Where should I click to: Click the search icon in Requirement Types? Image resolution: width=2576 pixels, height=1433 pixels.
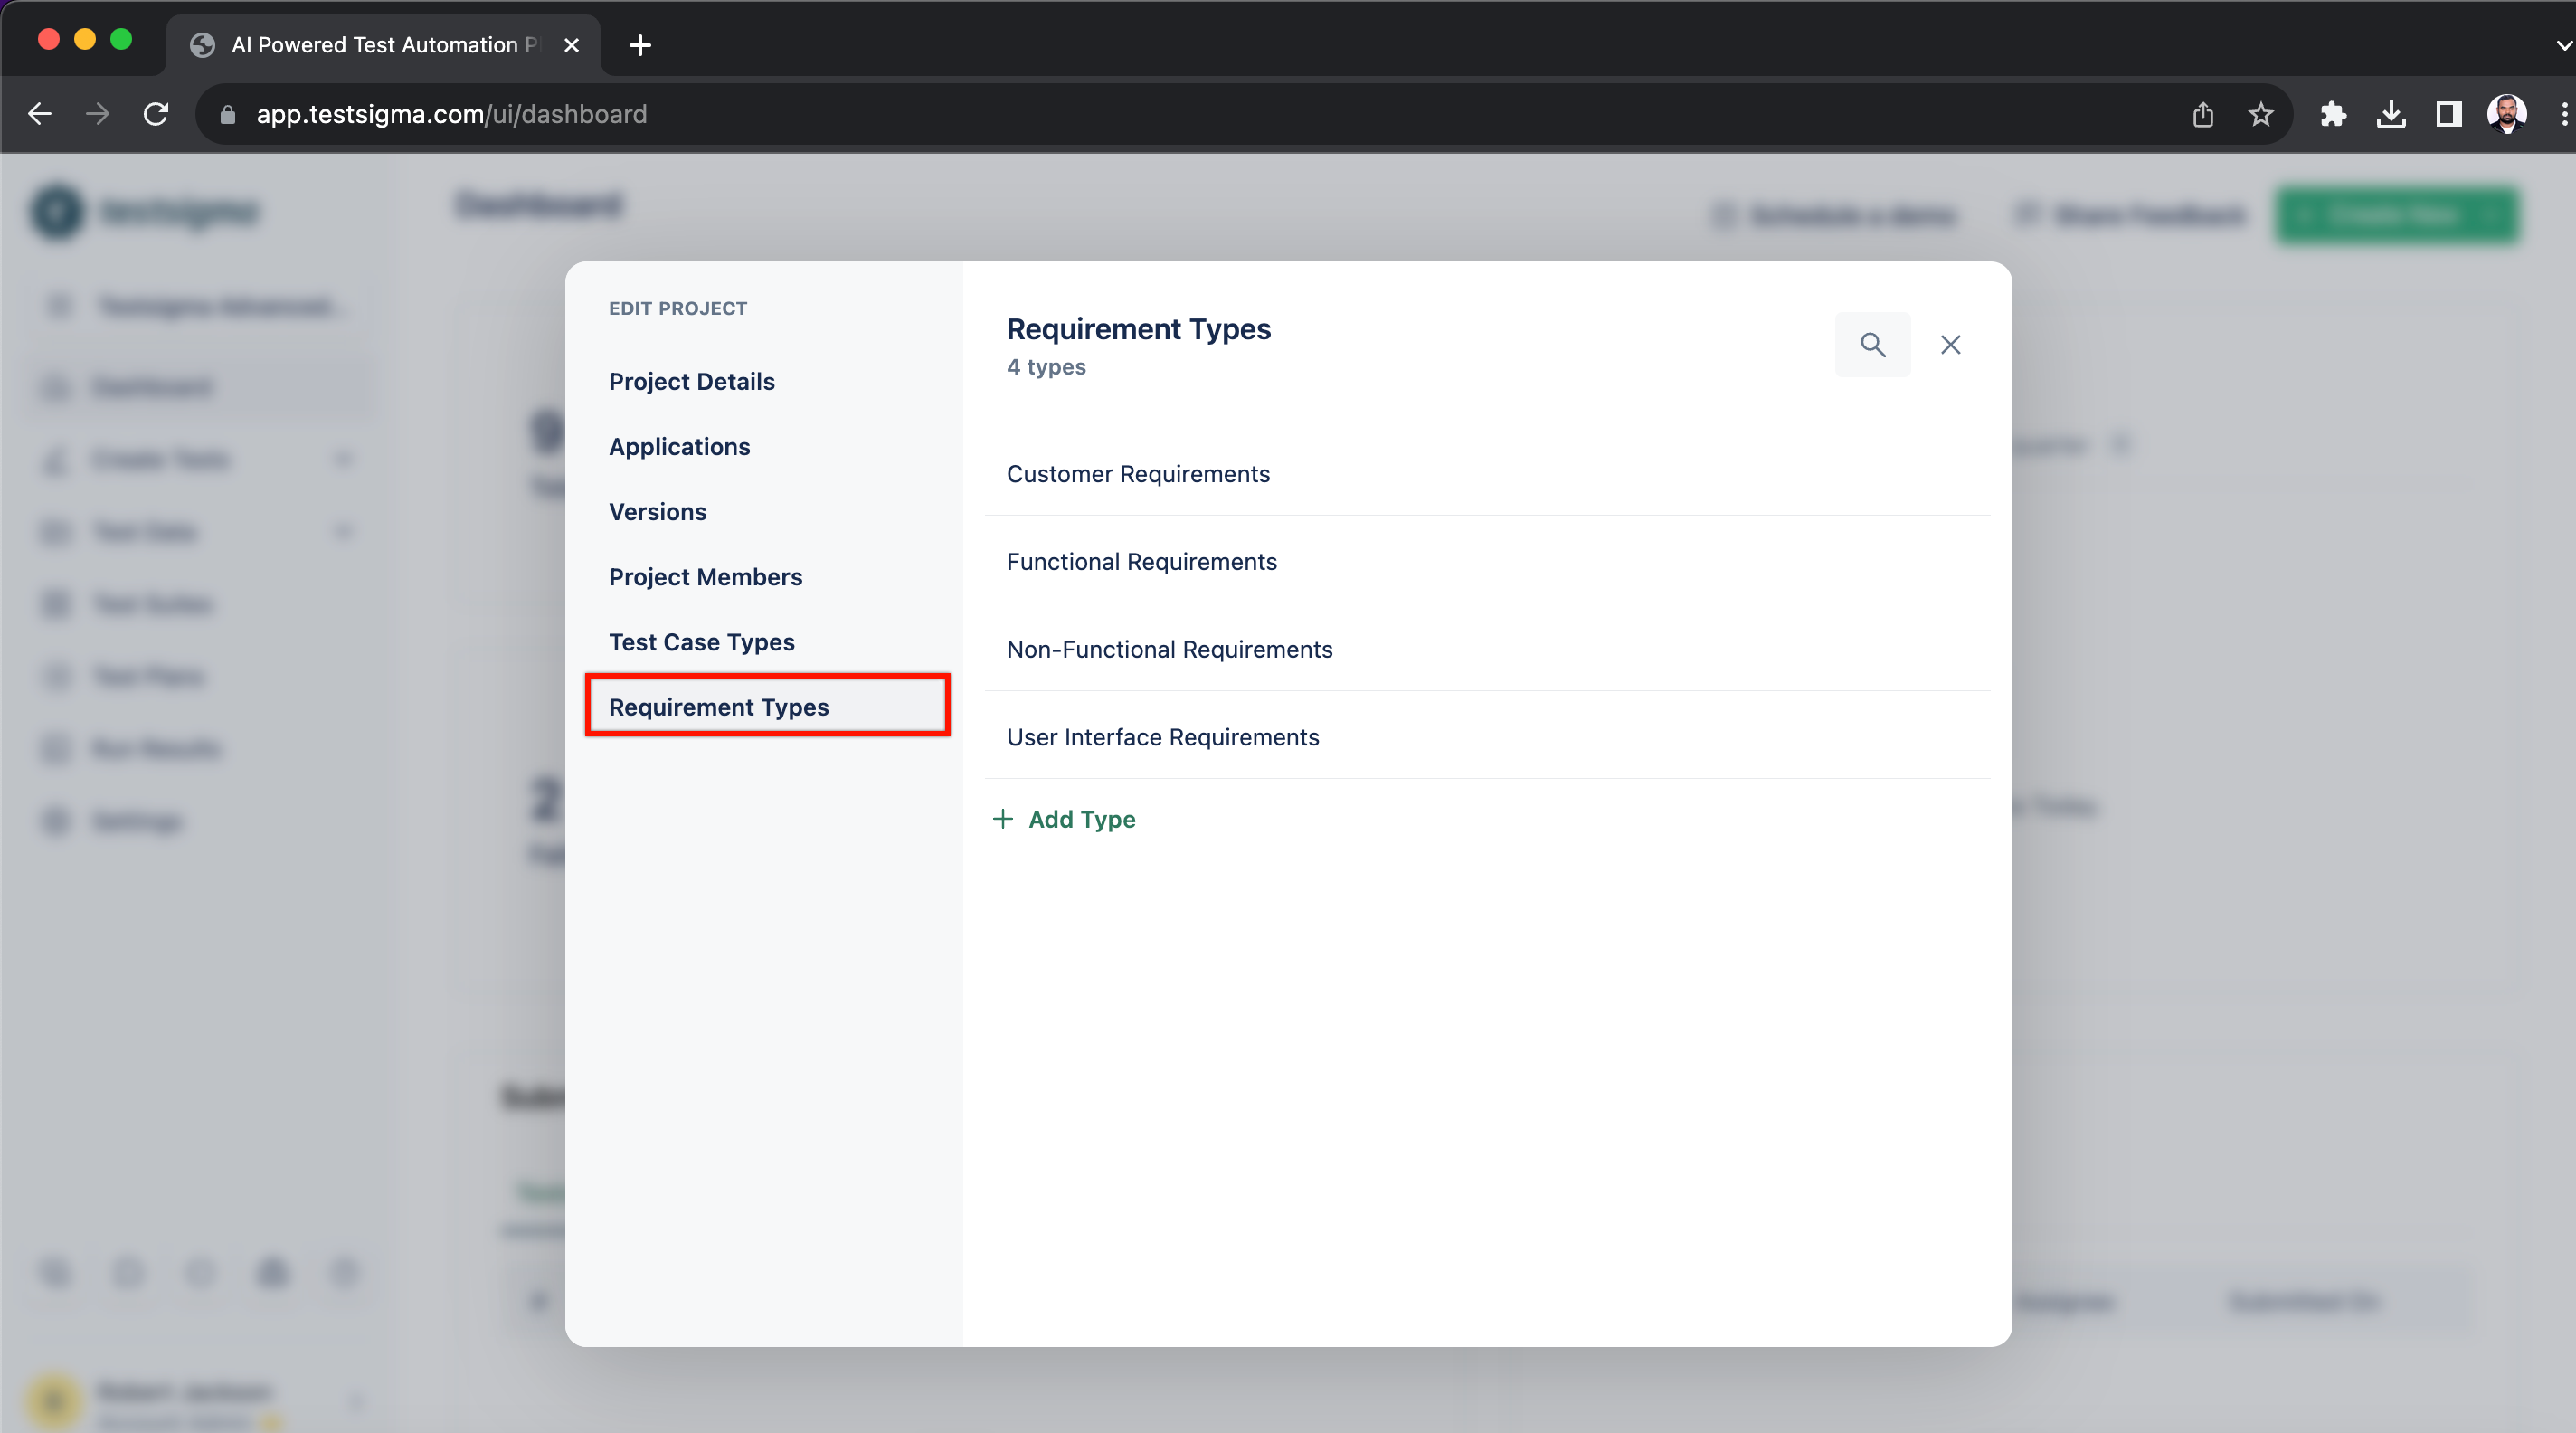[x=1876, y=344]
